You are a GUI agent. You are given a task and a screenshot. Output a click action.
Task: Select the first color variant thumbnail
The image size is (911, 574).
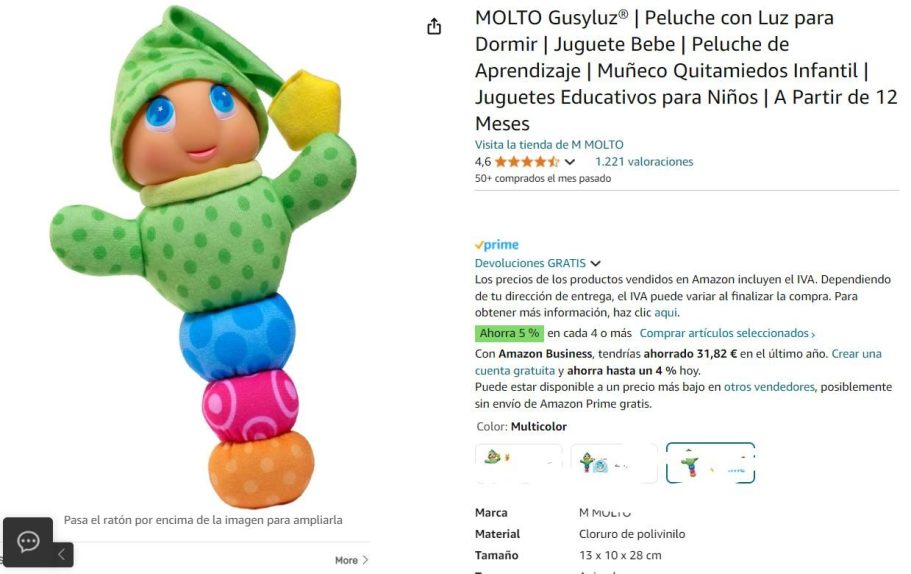point(518,463)
